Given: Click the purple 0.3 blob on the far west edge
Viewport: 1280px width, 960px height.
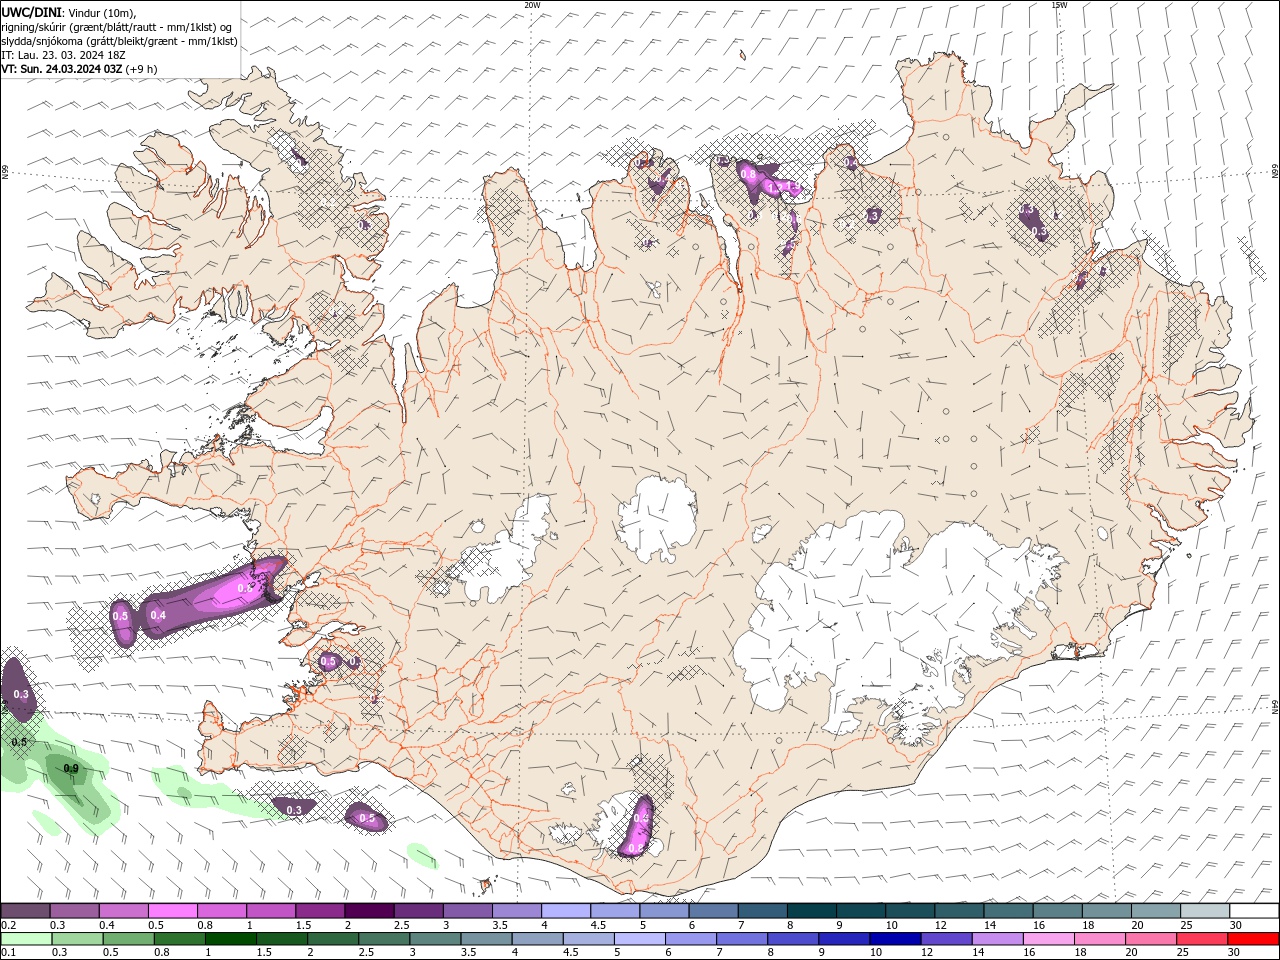Looking at the screenshot, I should 18,688.
